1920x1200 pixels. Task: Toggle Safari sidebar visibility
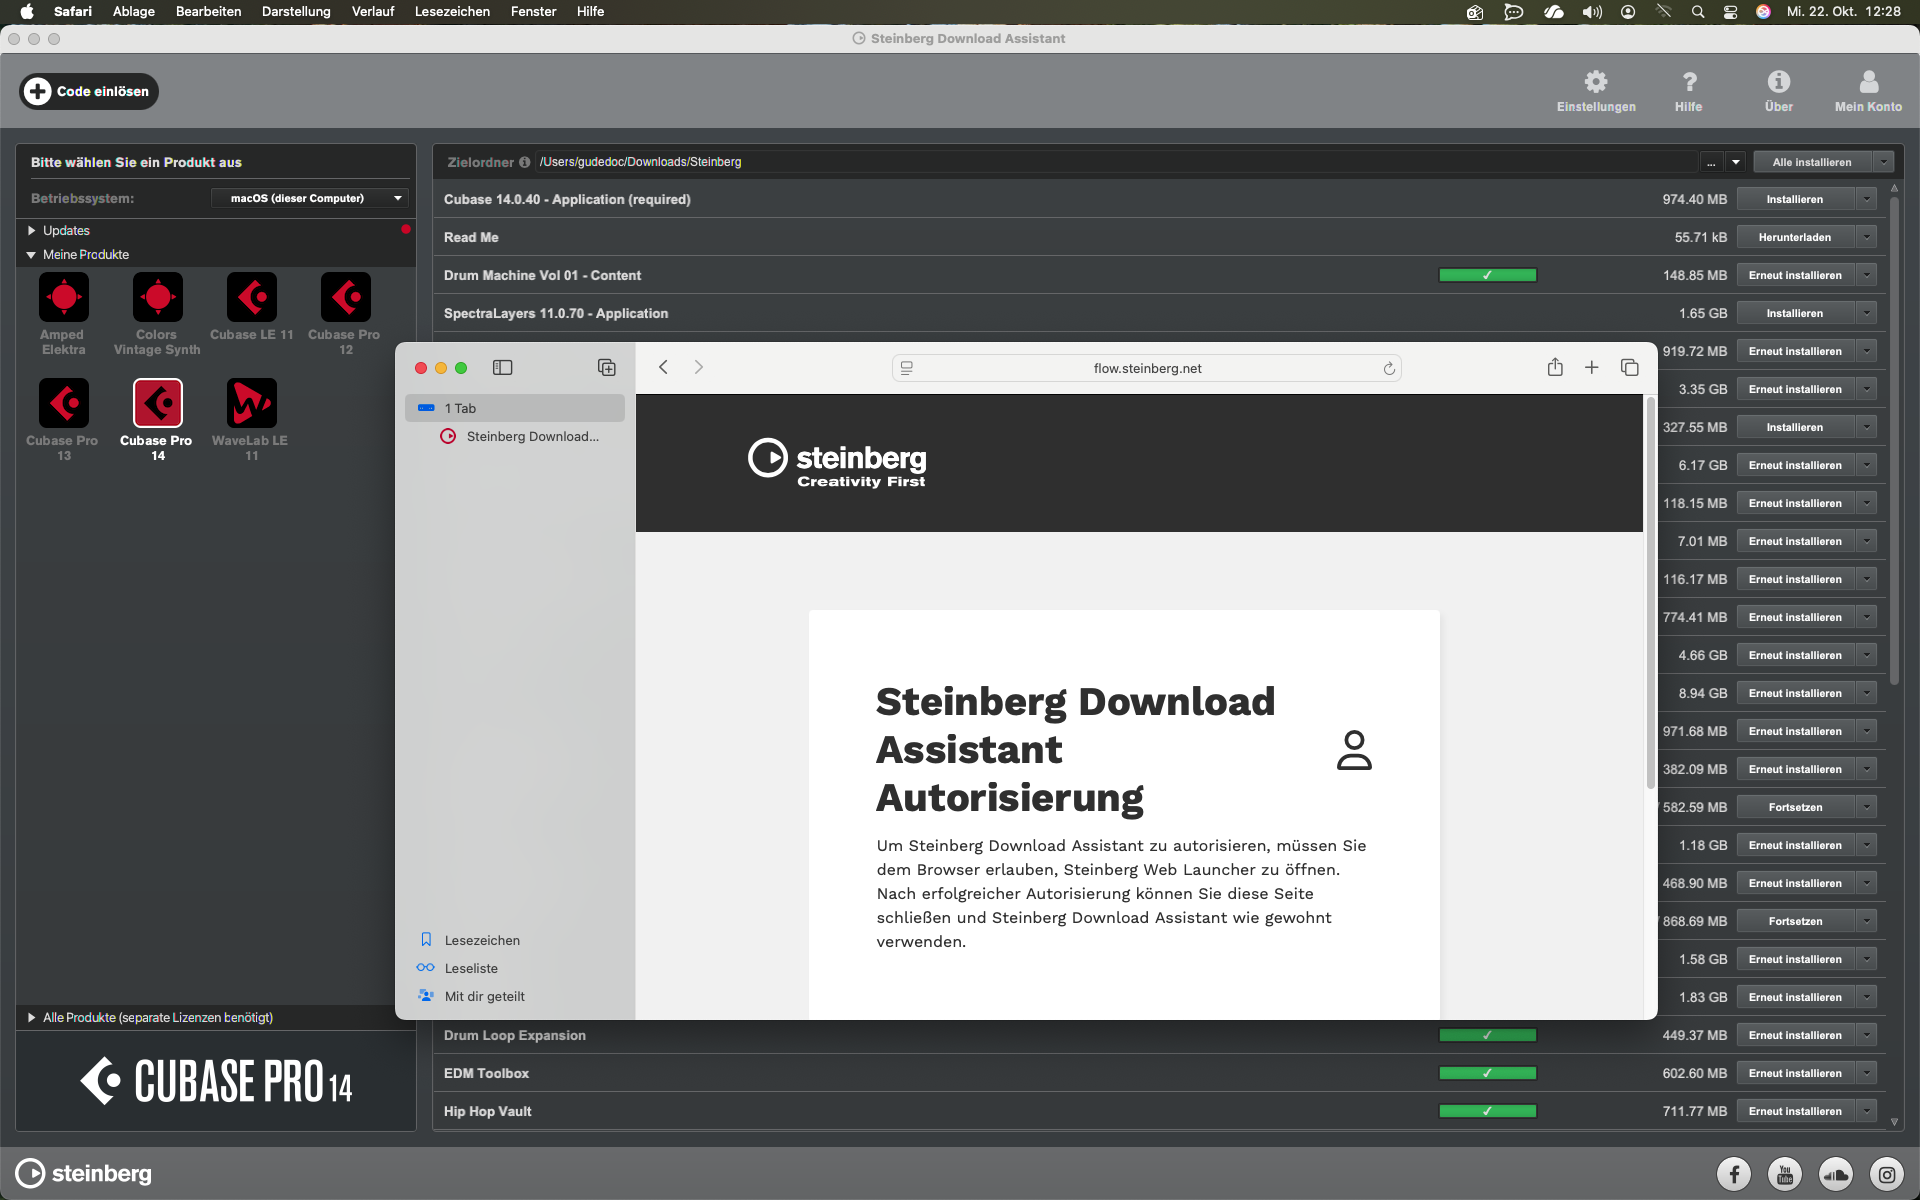click(x=503, y=368)
